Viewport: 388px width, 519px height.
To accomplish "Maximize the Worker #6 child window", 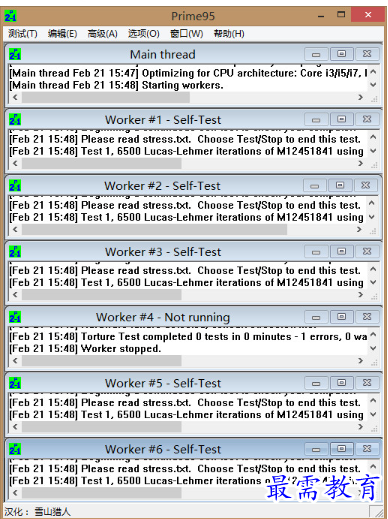I will point(341,449).
